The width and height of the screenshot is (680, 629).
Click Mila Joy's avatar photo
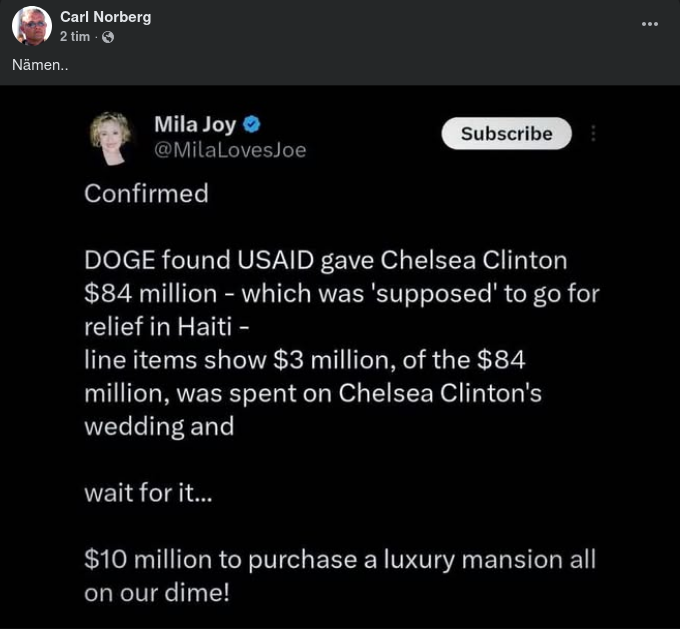[x=112, y=138]
